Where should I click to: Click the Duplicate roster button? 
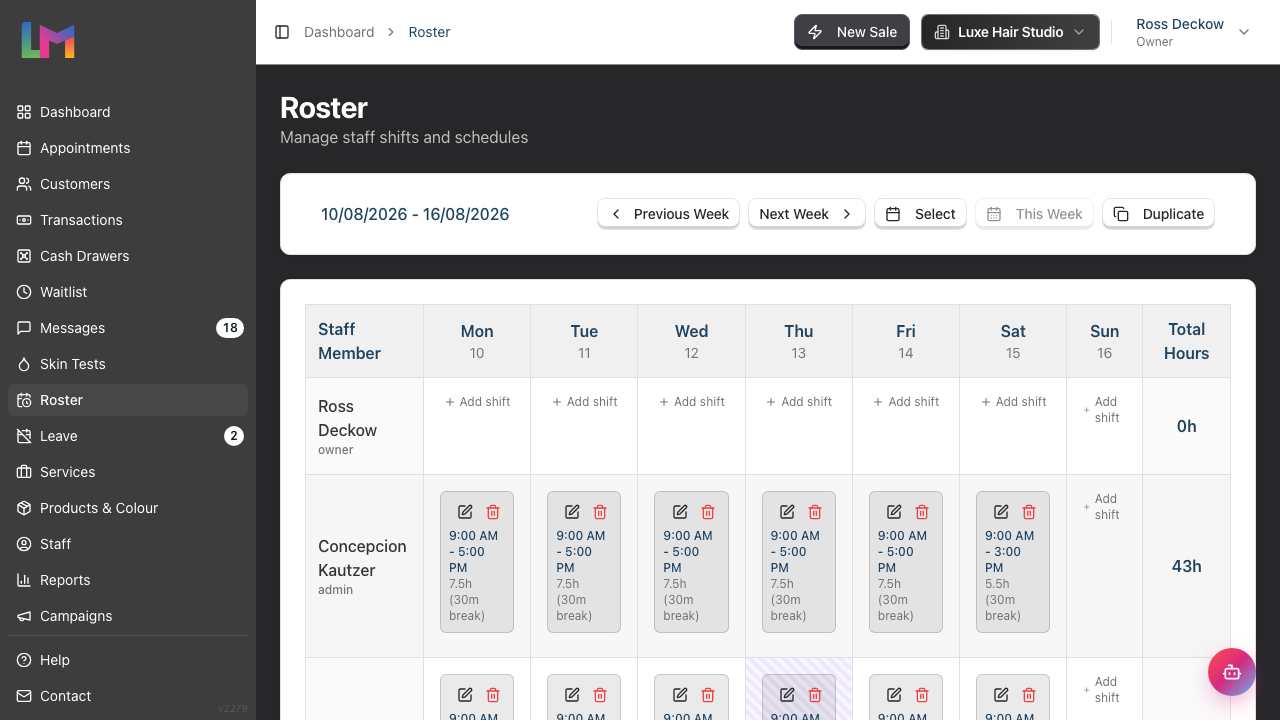coord(1158,214)
